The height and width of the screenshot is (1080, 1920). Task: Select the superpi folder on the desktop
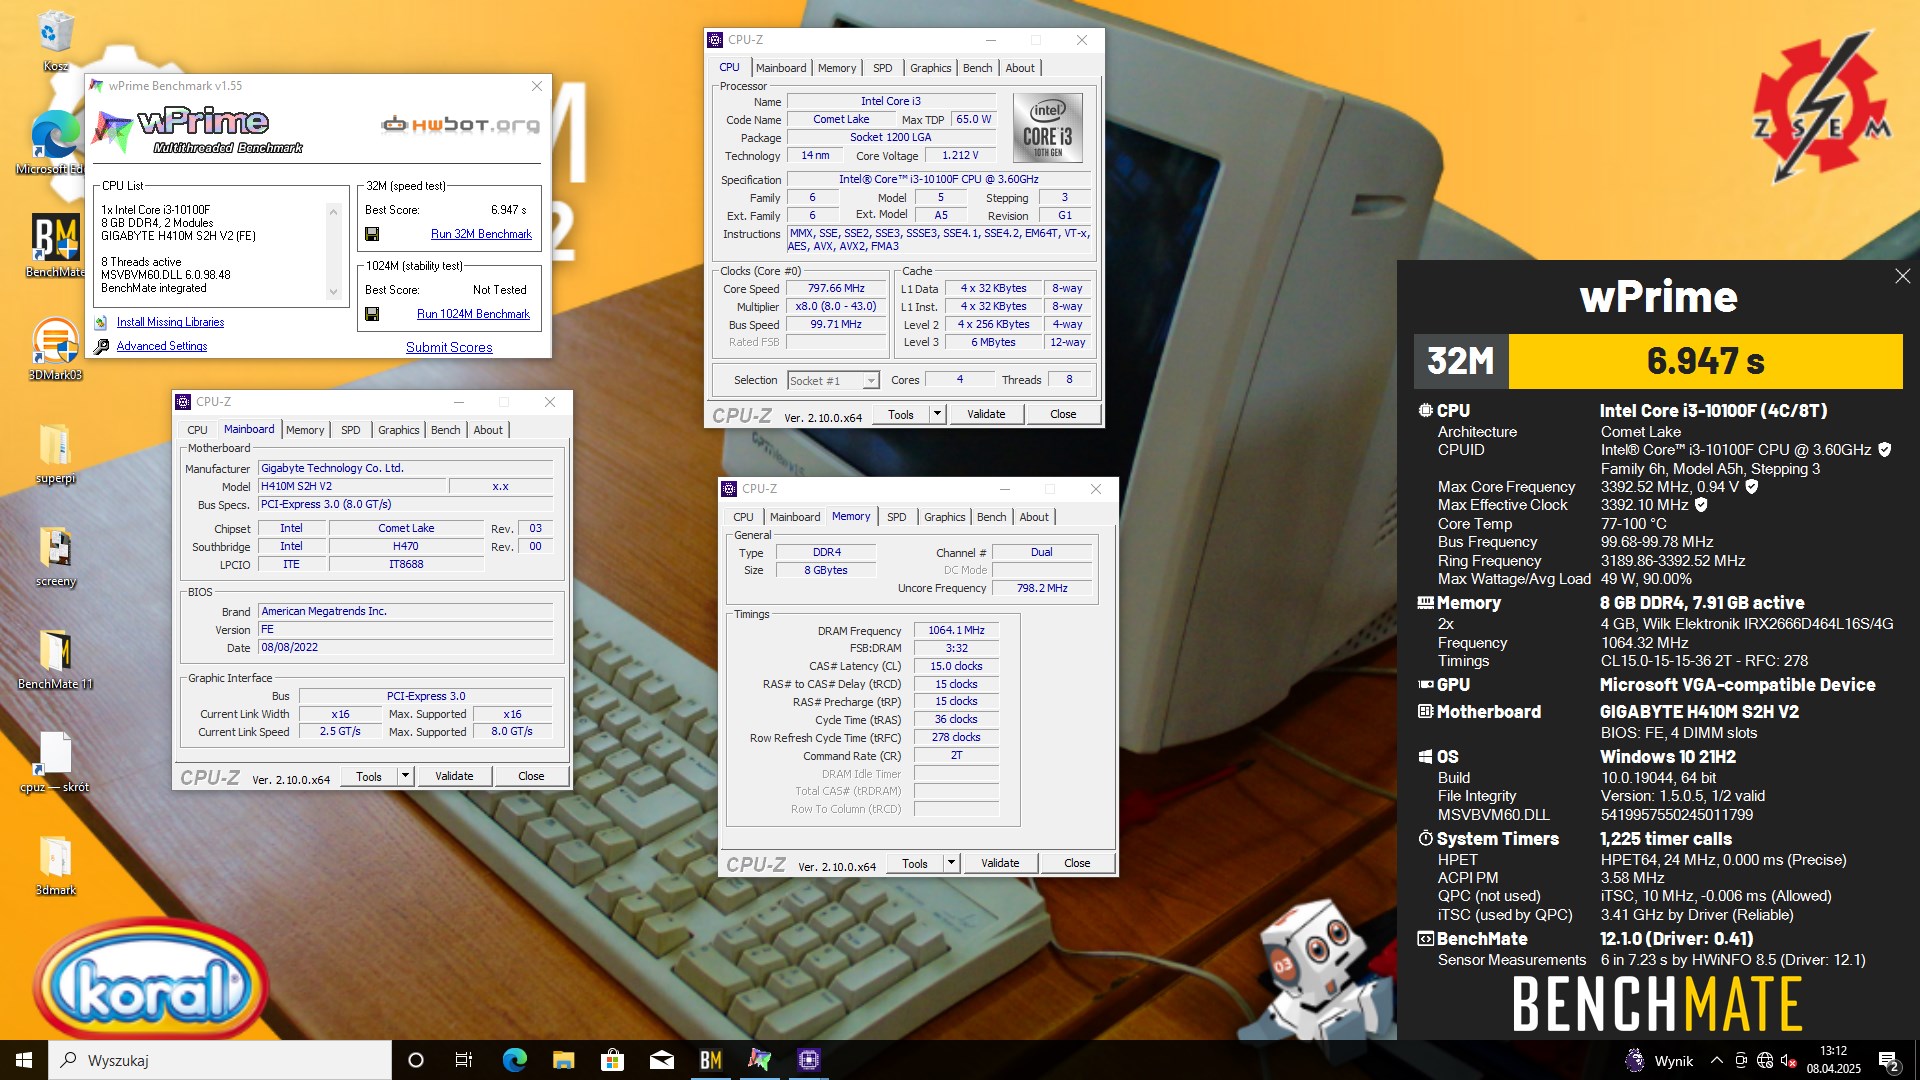55,452
